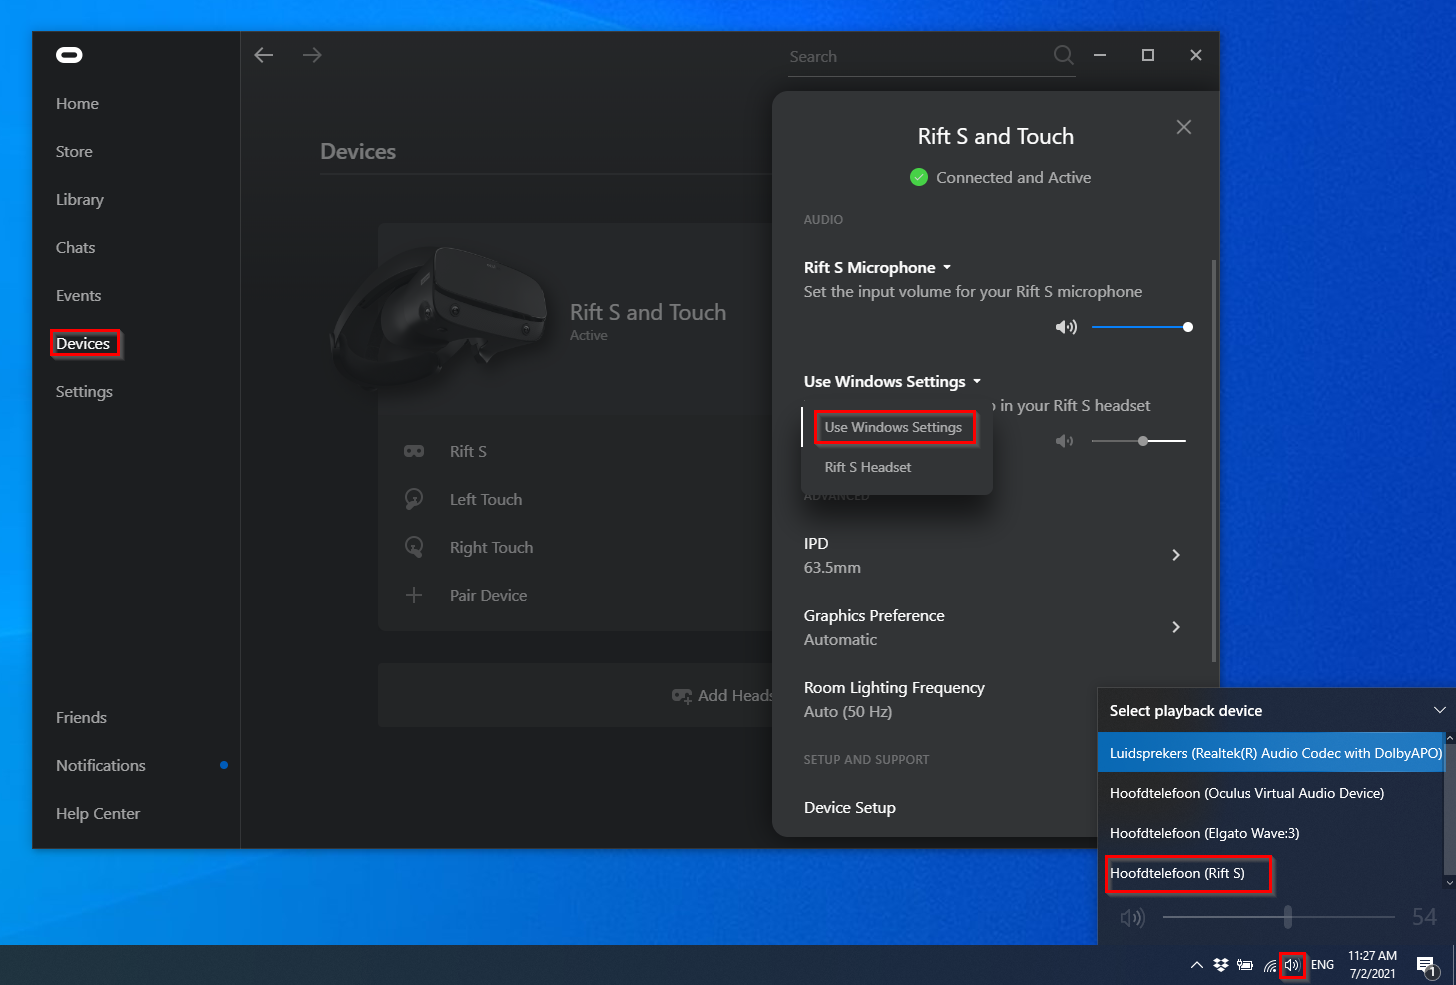Select Hoofdtelefoon Oculus Virtual Audio Device

(1271, 793)
